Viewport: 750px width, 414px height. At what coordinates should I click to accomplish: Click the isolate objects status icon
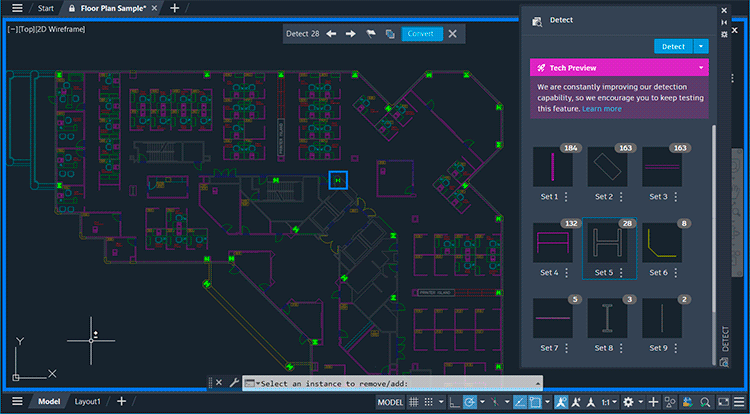(671, 402)
